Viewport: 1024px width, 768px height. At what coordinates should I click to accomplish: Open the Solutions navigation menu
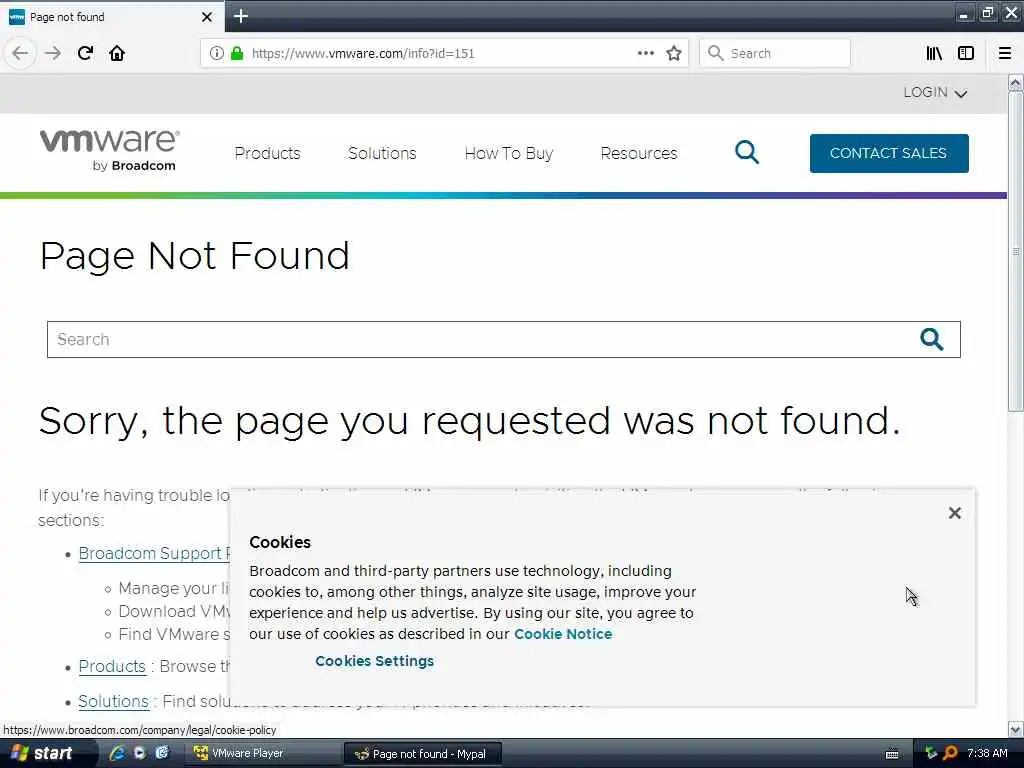click(382, 153)
